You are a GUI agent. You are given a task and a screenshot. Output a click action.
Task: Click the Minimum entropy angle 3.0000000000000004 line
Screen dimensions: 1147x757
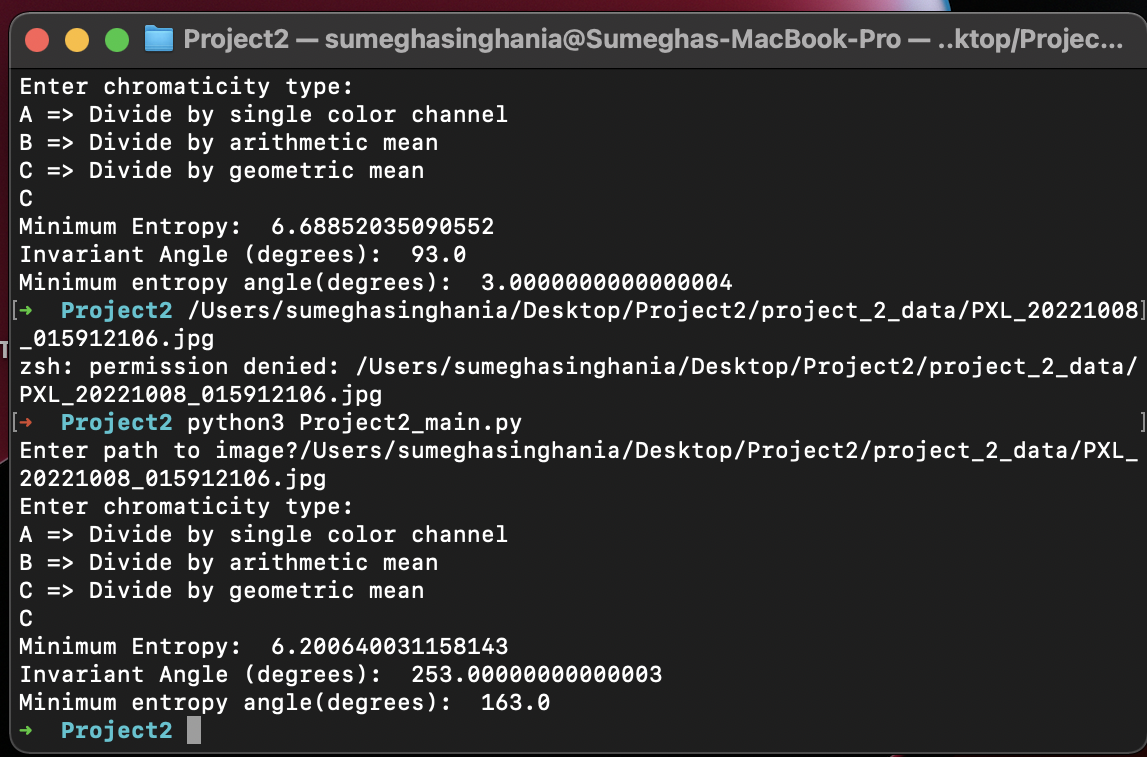(375, 283)
